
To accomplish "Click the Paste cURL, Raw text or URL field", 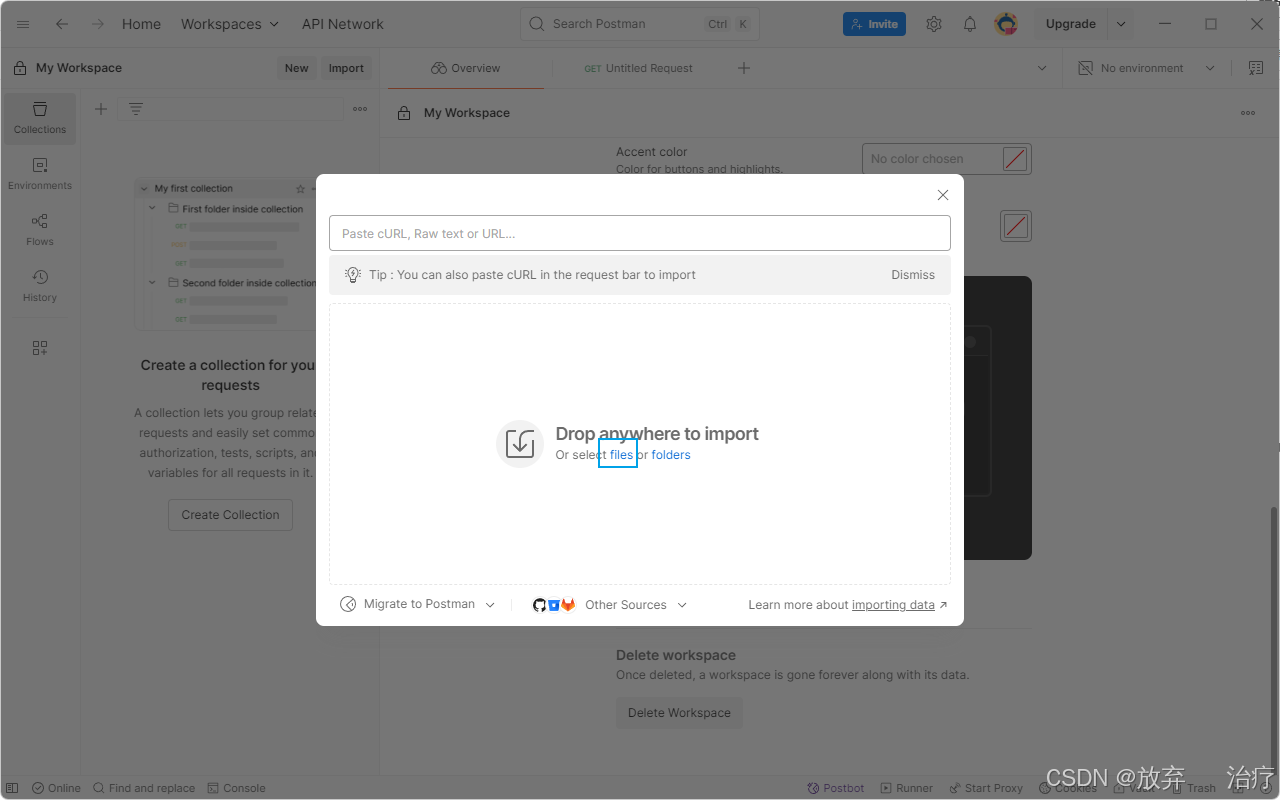I will (x=640, y=233).
